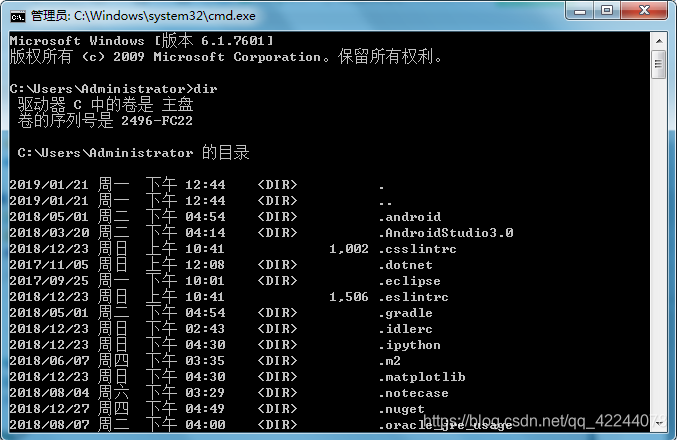The height and width of the screenshot is (440, 677).
Task: Click '<DIR>' in the .gradle row
Action: pyautogui.click(x=277, y=313)
